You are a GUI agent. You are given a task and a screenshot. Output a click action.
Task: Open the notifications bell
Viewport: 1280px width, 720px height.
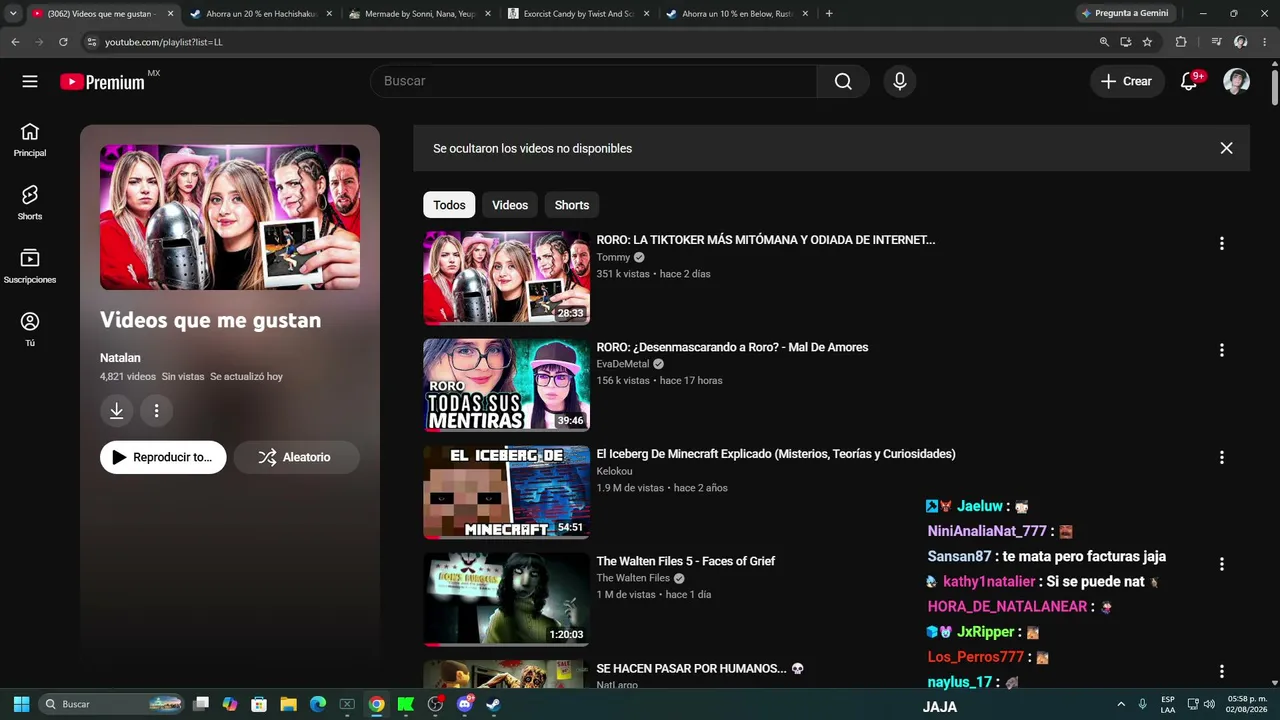coord(1189,81)
